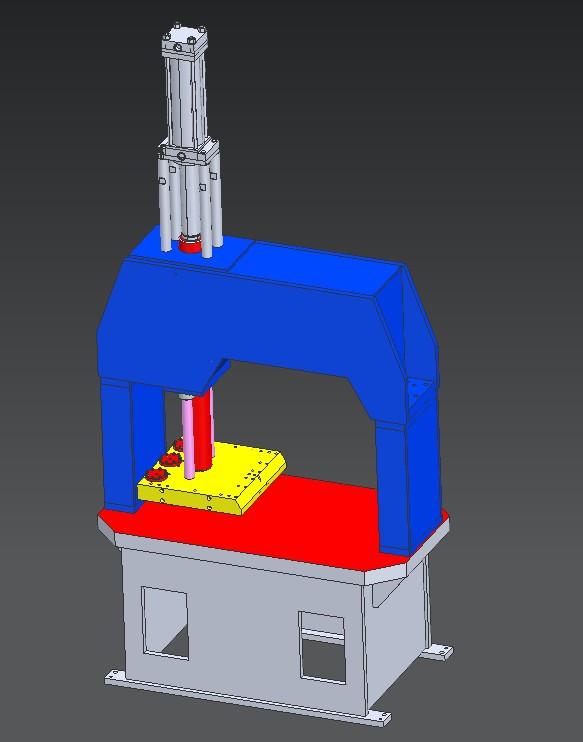The width and height of the screenshot is (583, 742).
Task: Click the red collar at the cylinder base
Action: pyautogui.click(x=189, y=245)
